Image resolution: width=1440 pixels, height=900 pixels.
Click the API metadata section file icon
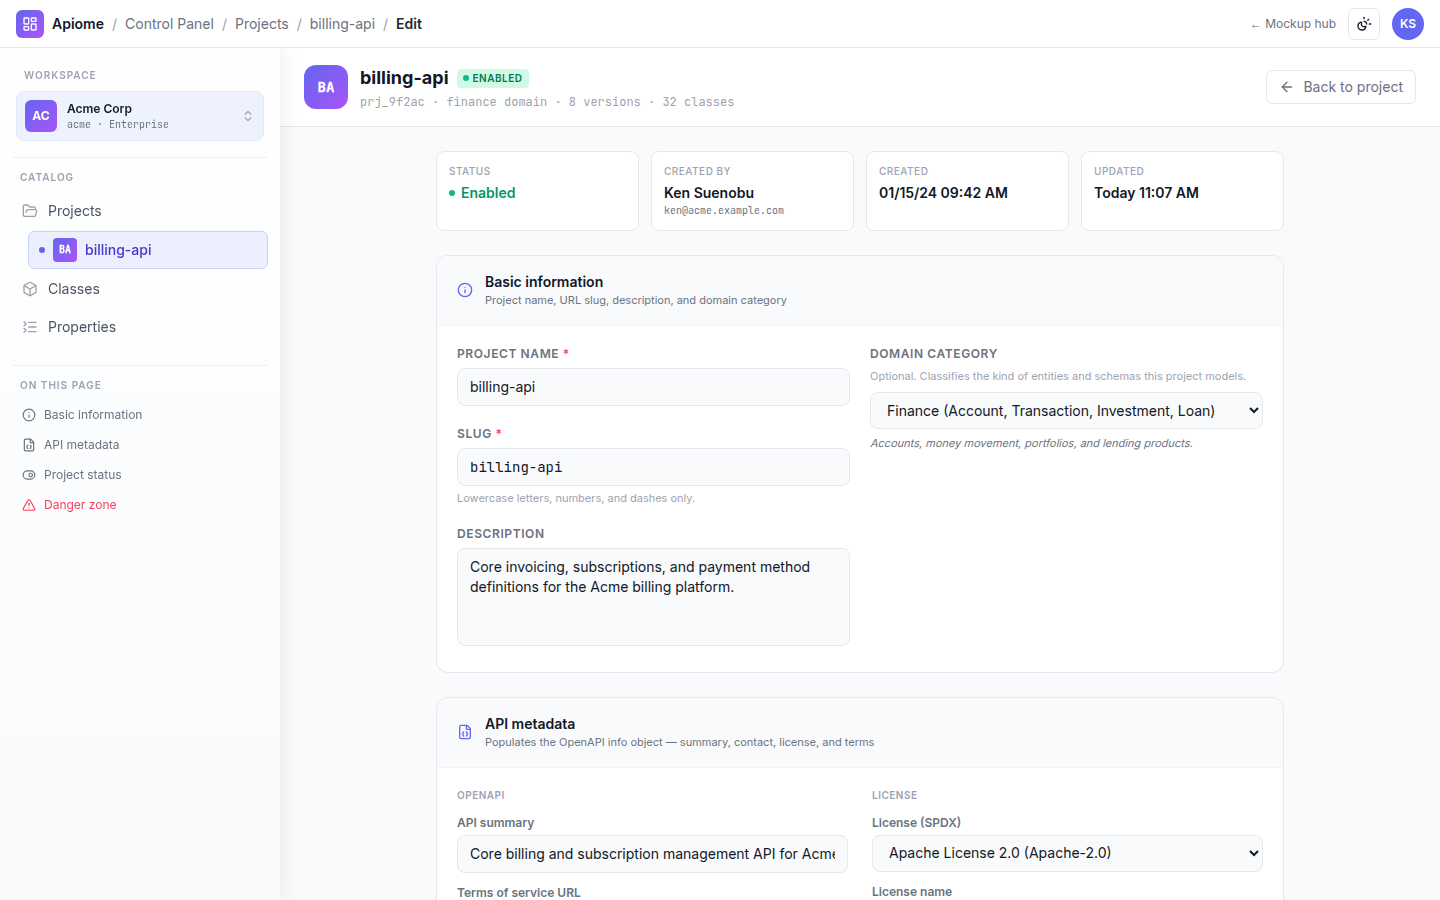(x=465, y=732)
